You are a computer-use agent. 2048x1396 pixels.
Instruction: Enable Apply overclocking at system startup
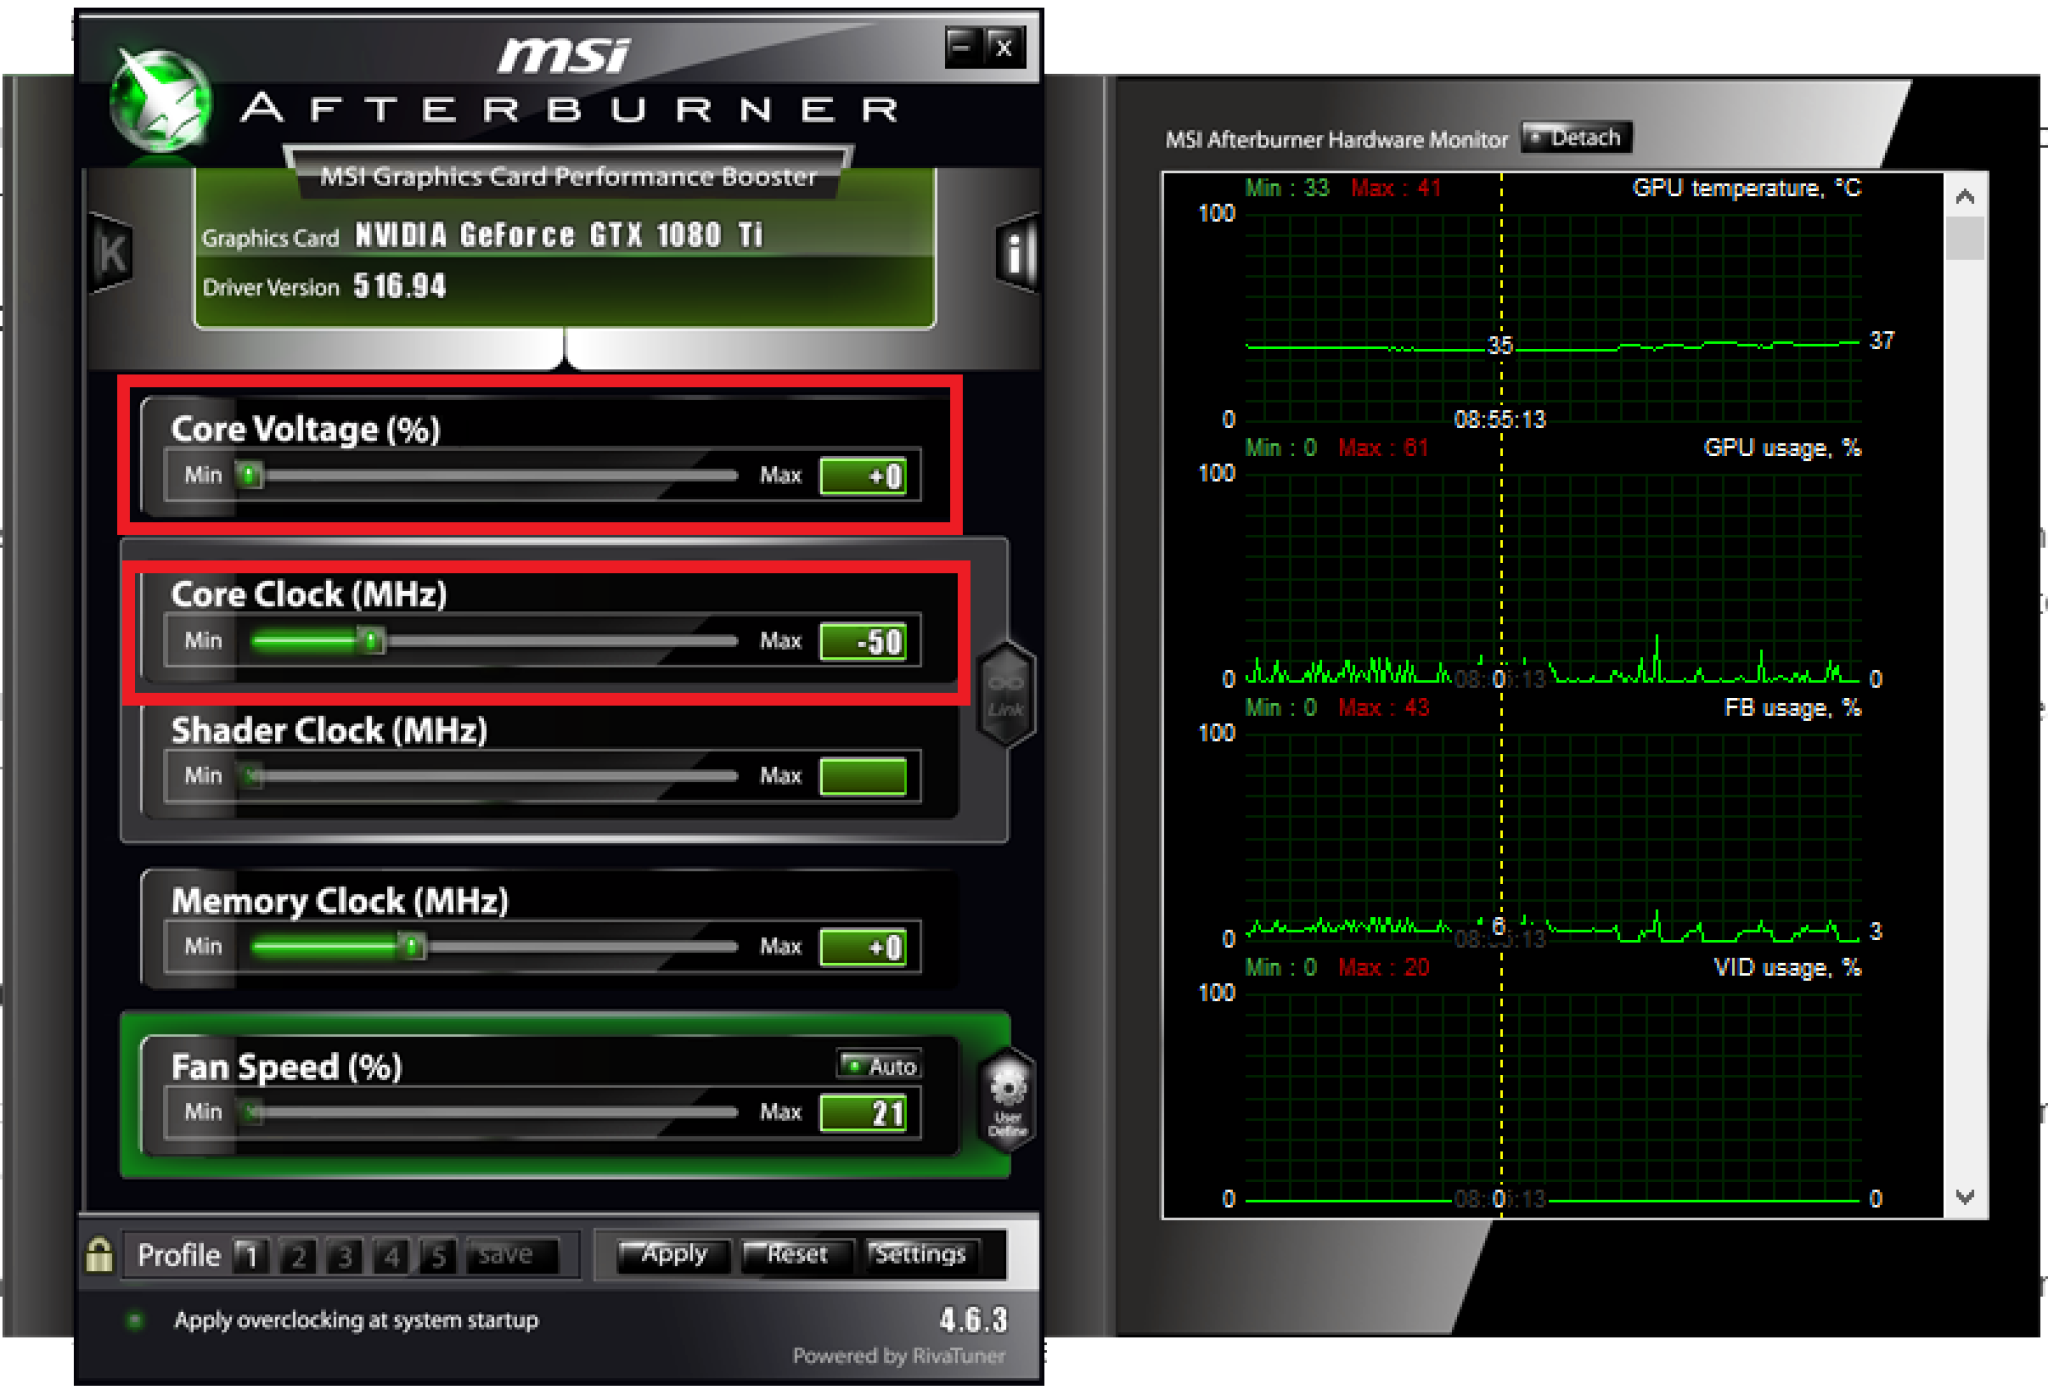(136, 1320)
